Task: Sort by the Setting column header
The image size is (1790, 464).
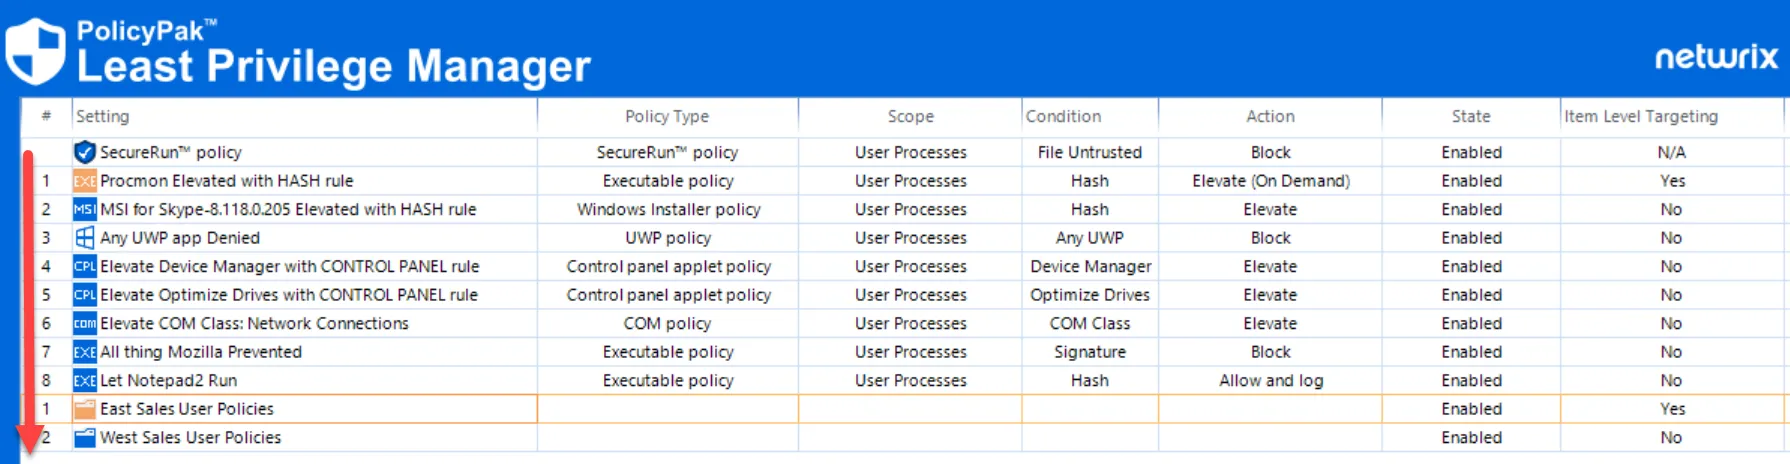Action: tap(103, 116)
